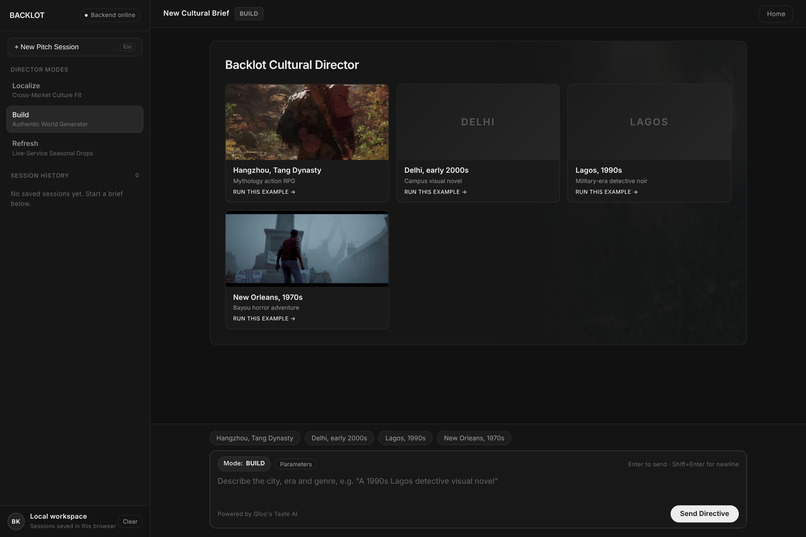The height and width of the screenshot is (537, 806).
Task: Click the New Orleans, 1970s suggestion chip
Action: (474, 438)
